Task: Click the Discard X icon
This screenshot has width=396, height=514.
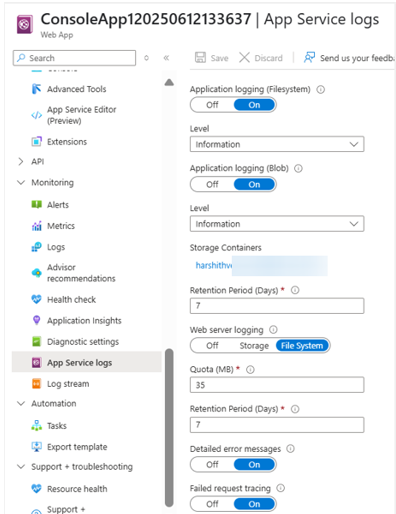Action: tap(244, 57)
